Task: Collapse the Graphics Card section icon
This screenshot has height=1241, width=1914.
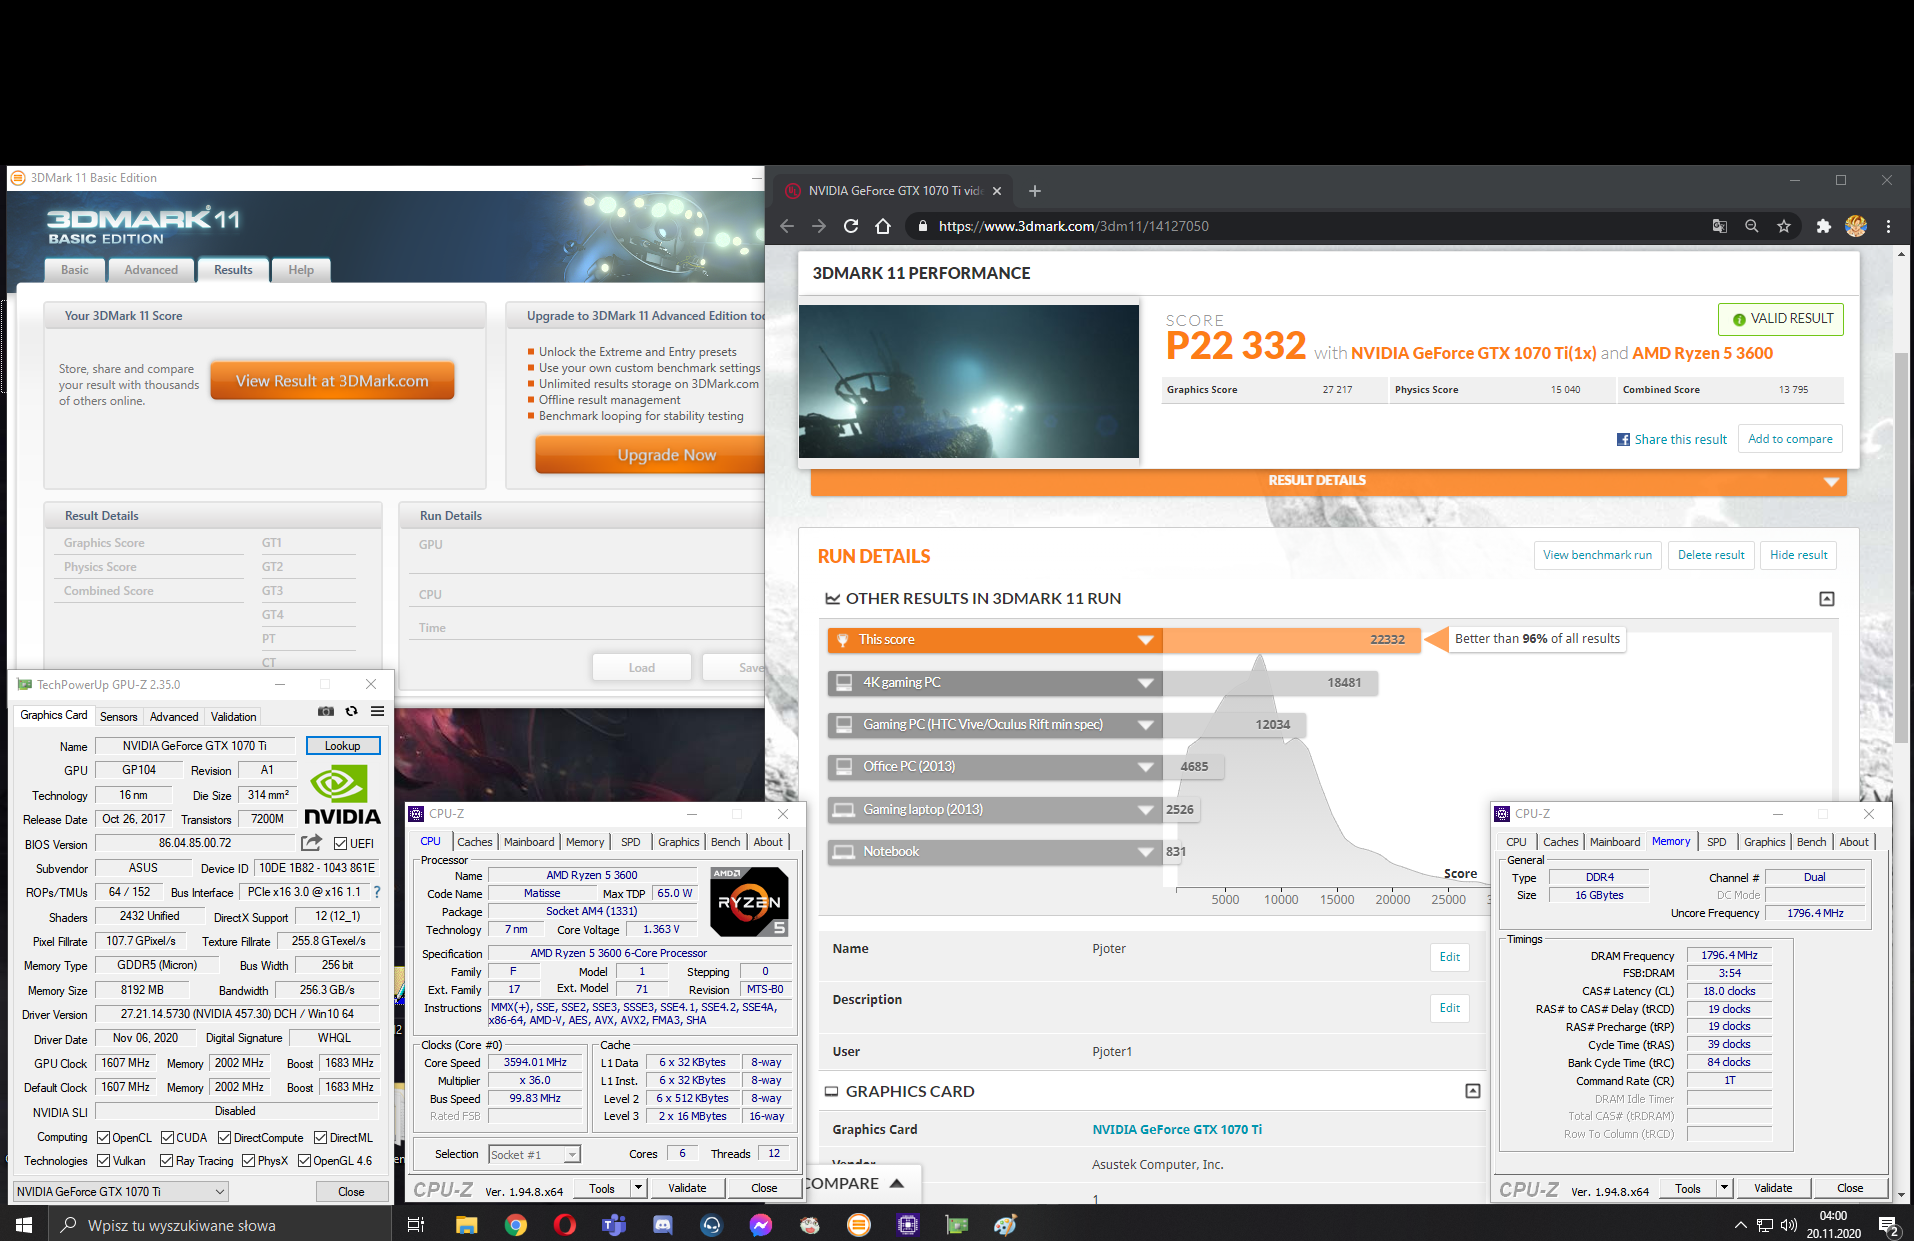Action: pos(1473,1091)
